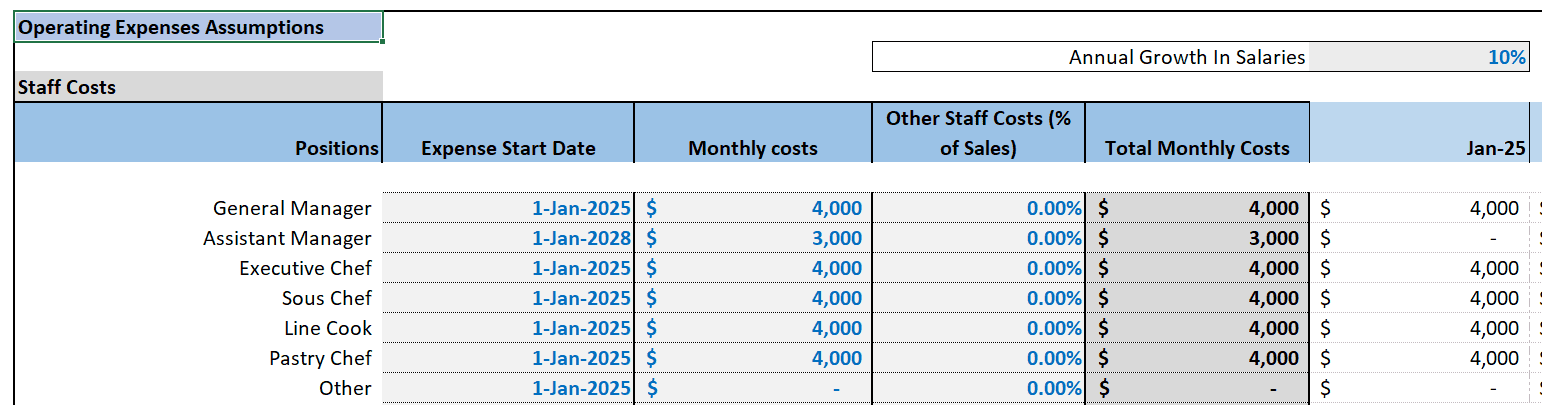This screenshot has height=405, width=1542.
Task: Click the Total Monthly Costs header cell
Action: (1197, 133)
